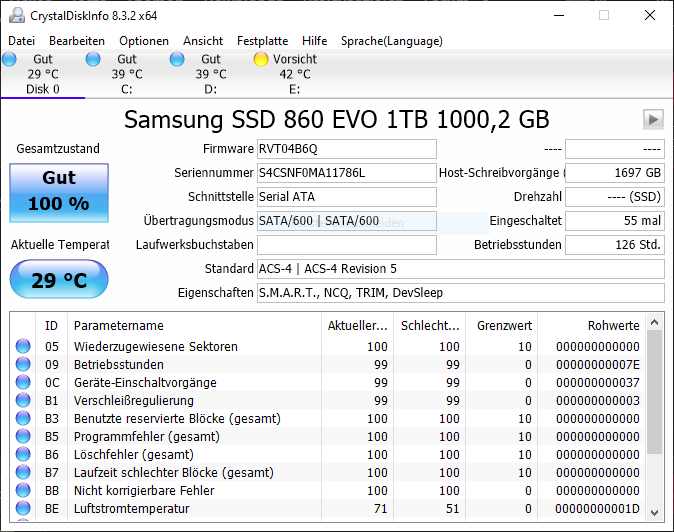Click the ID column header
The width and height of the screenshot is (674, 532).
51,325
